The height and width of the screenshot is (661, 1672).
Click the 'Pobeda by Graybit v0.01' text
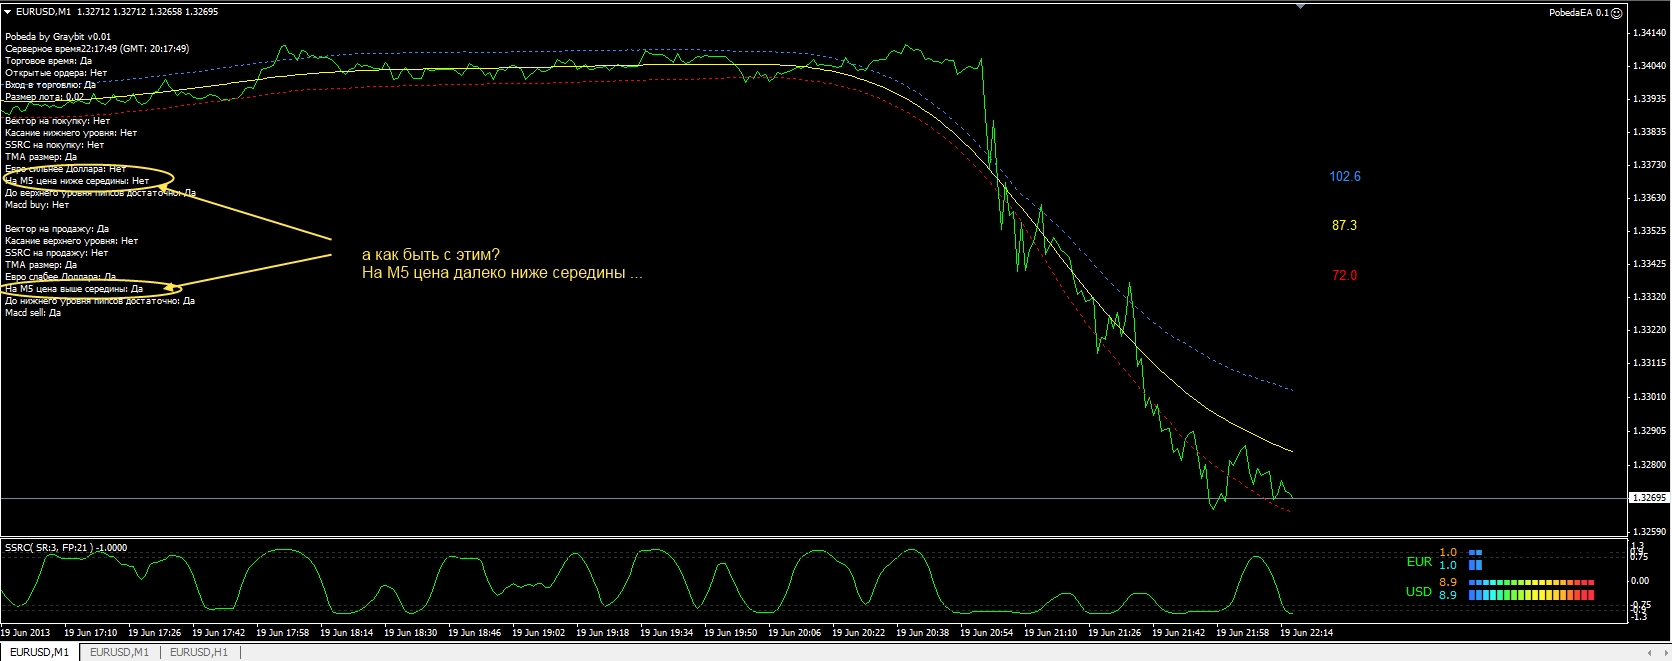[58, 37]
